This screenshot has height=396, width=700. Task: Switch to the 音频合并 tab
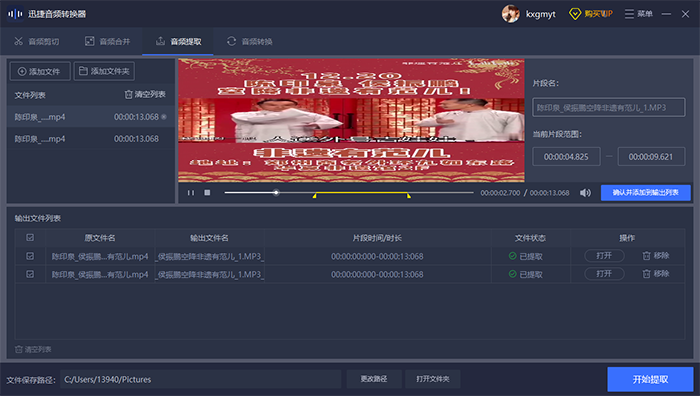[108, 42]
